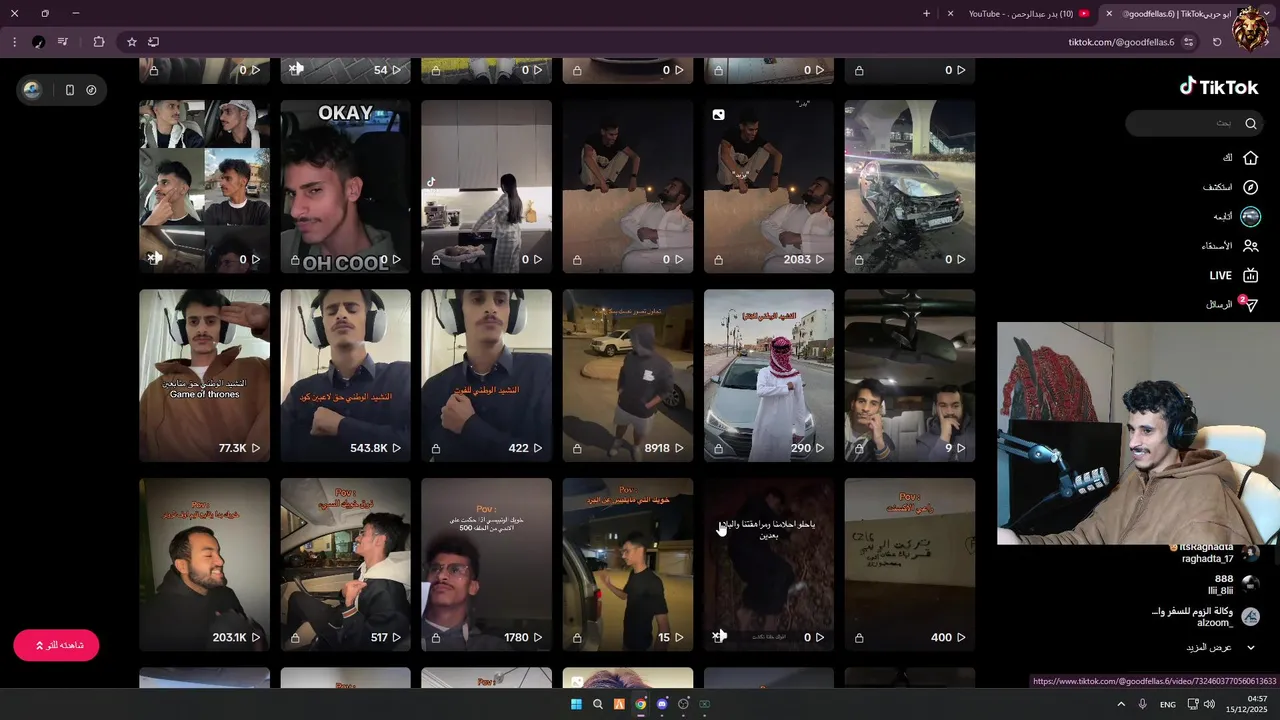Open the video with 290 views

[x=768, y=375]
